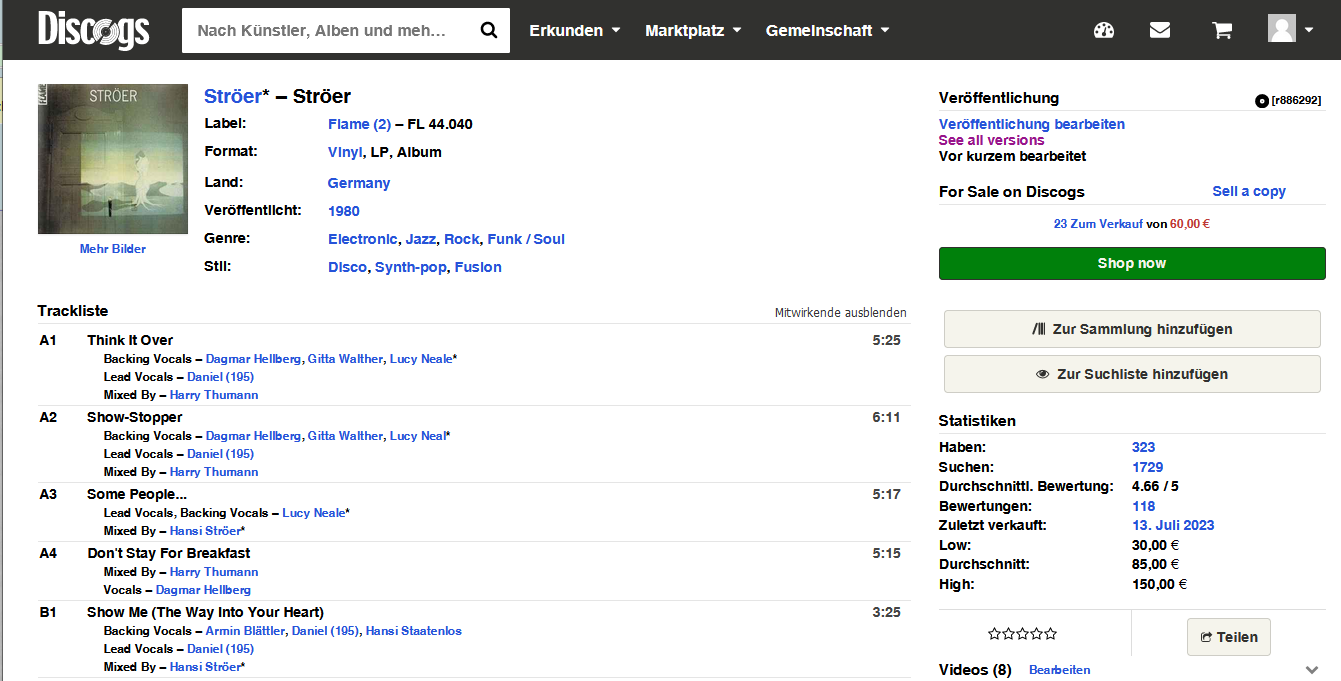Select the 60,00 € starting price
This screenshot has width=1341, height=681.
click(x=1190, y=224)
